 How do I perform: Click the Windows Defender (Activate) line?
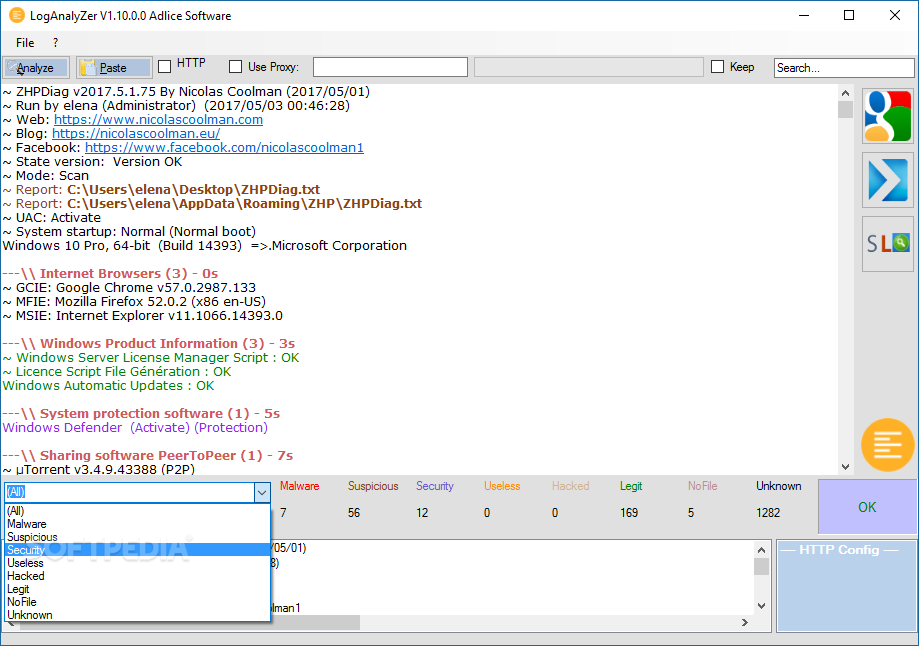point(135,427)
